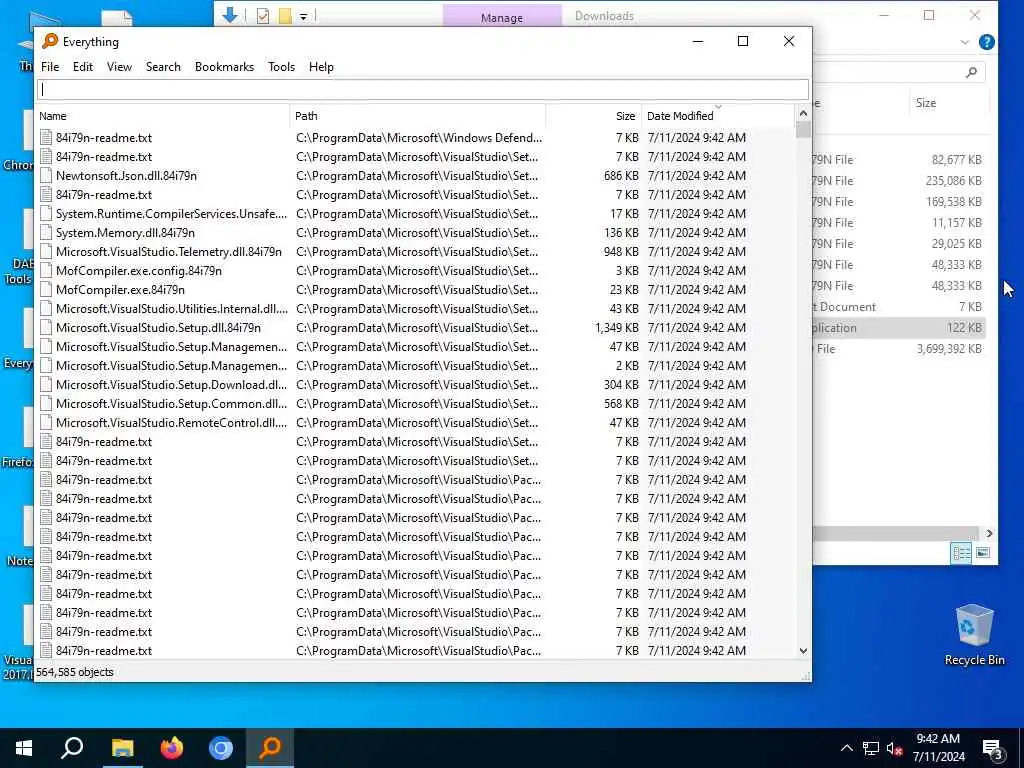
Task: Click the horizontal scroll right arrow in Explorer
Action: coord(989,534)
